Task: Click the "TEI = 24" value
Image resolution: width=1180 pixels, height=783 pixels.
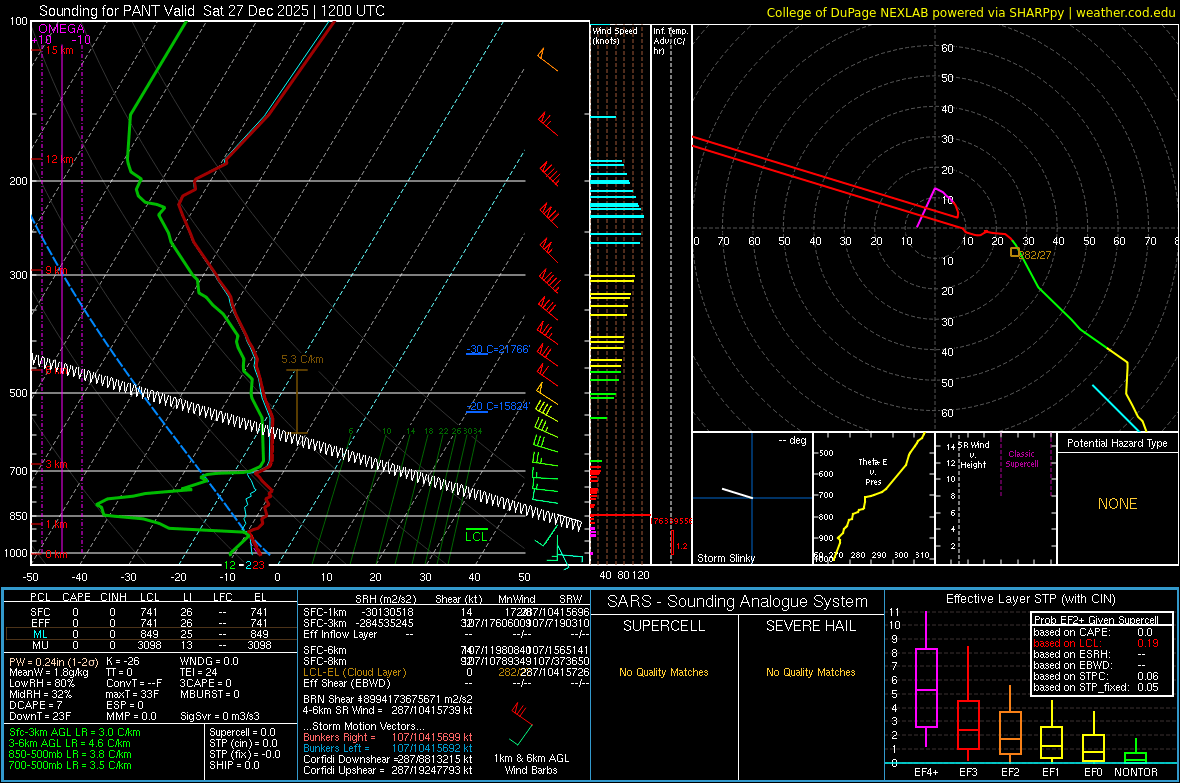Action: [x=199, y=672]
